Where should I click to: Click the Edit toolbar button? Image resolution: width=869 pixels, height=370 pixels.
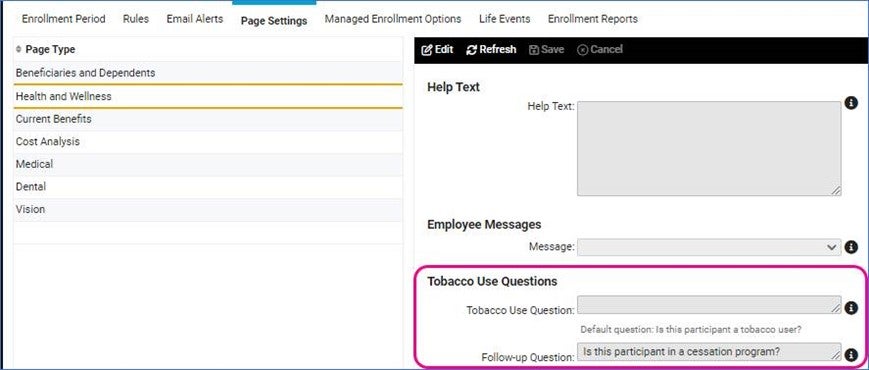[437, 50]
